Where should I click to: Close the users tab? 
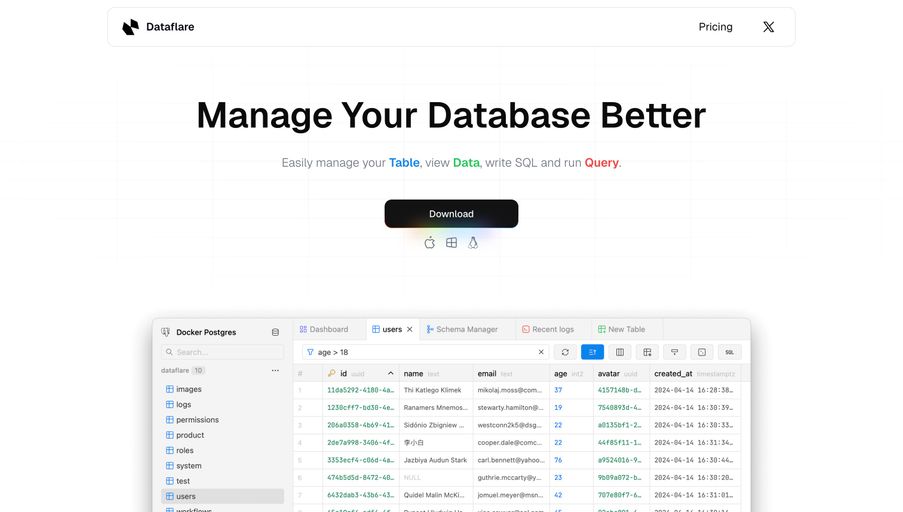pyautogui.click(x=409, y=329)
